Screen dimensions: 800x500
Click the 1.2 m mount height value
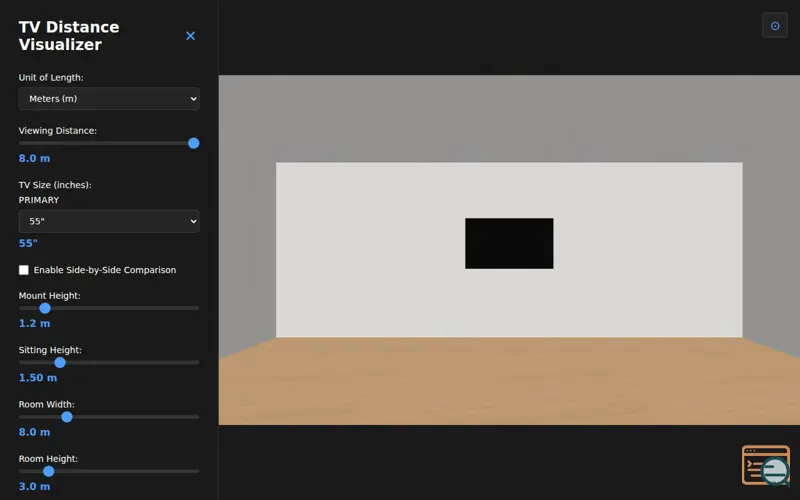point(34,323)
